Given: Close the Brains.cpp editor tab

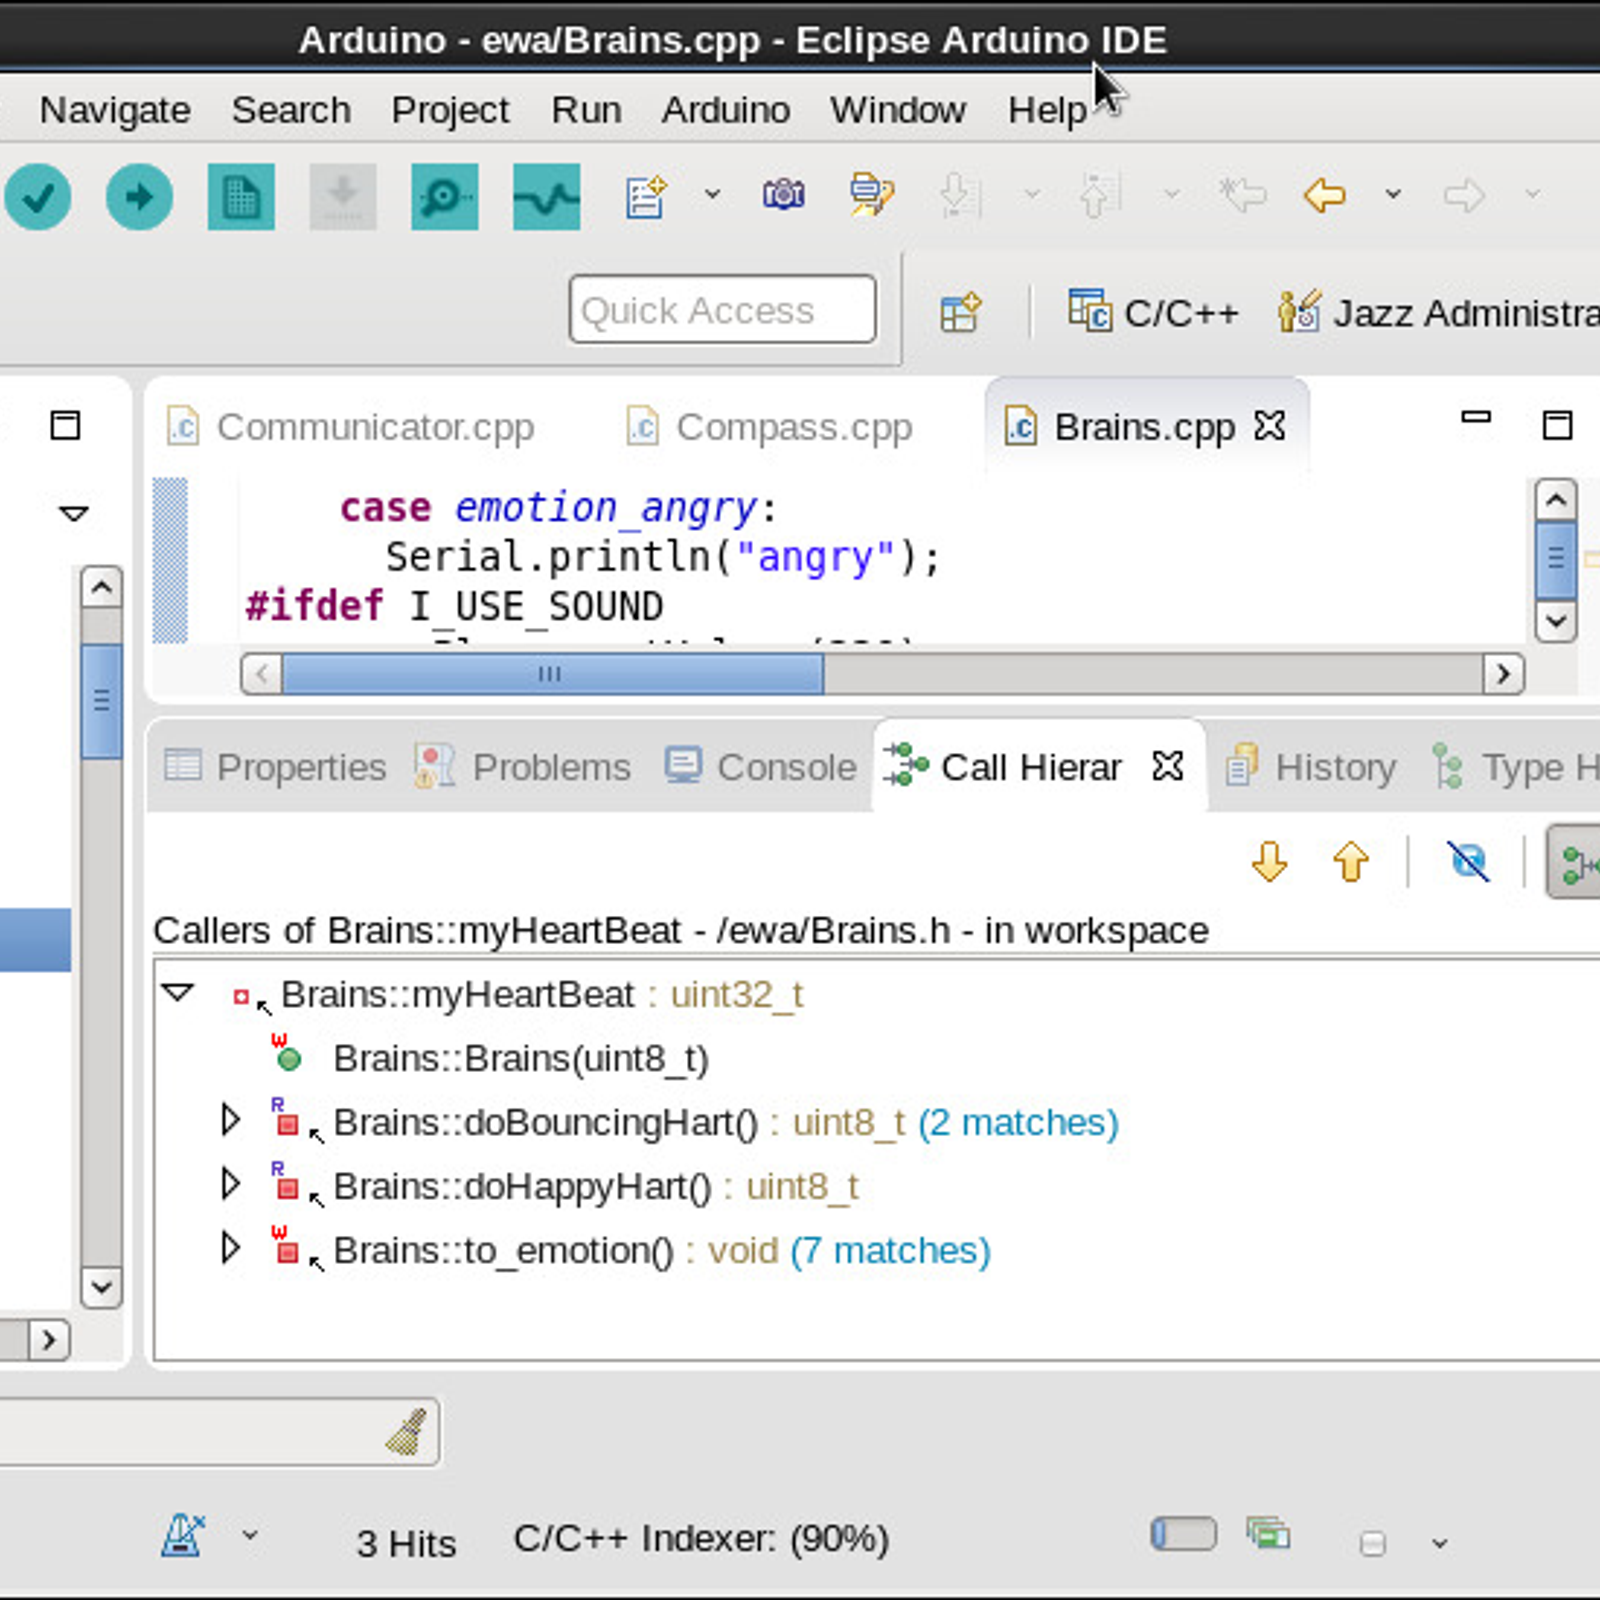Looking at the screenshot, I should click(1269, 426).
